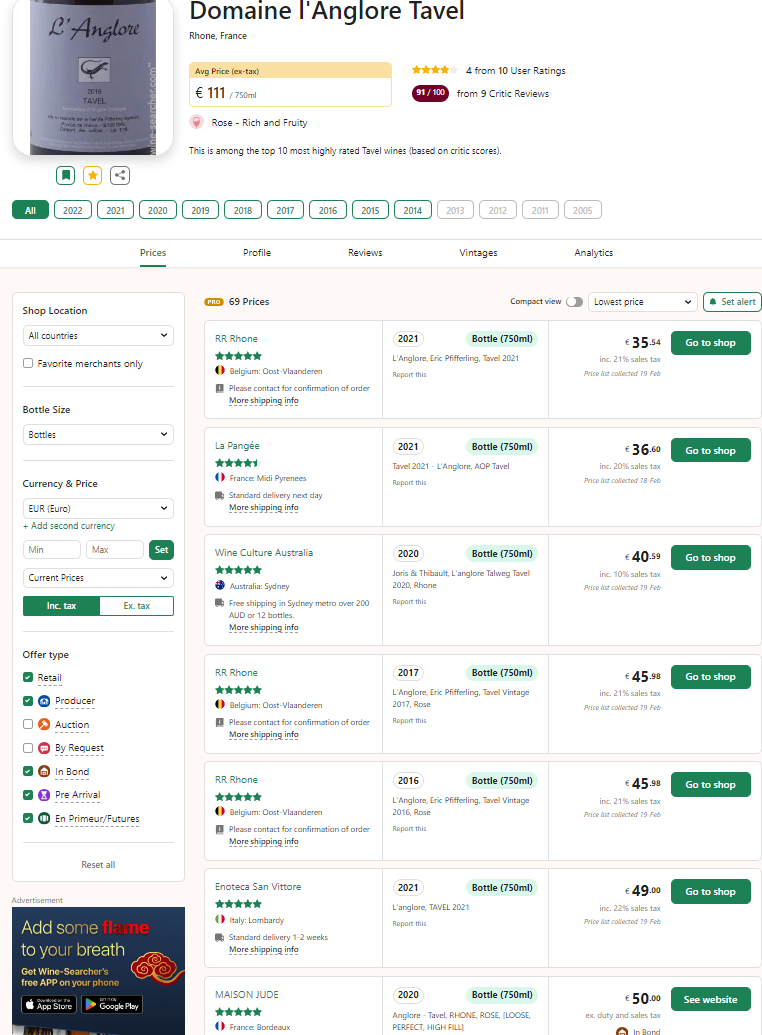The width and height of the screenshot is (762, 1035).
Task: Click the In Bond barrel icon in filters
Action: 44,771
